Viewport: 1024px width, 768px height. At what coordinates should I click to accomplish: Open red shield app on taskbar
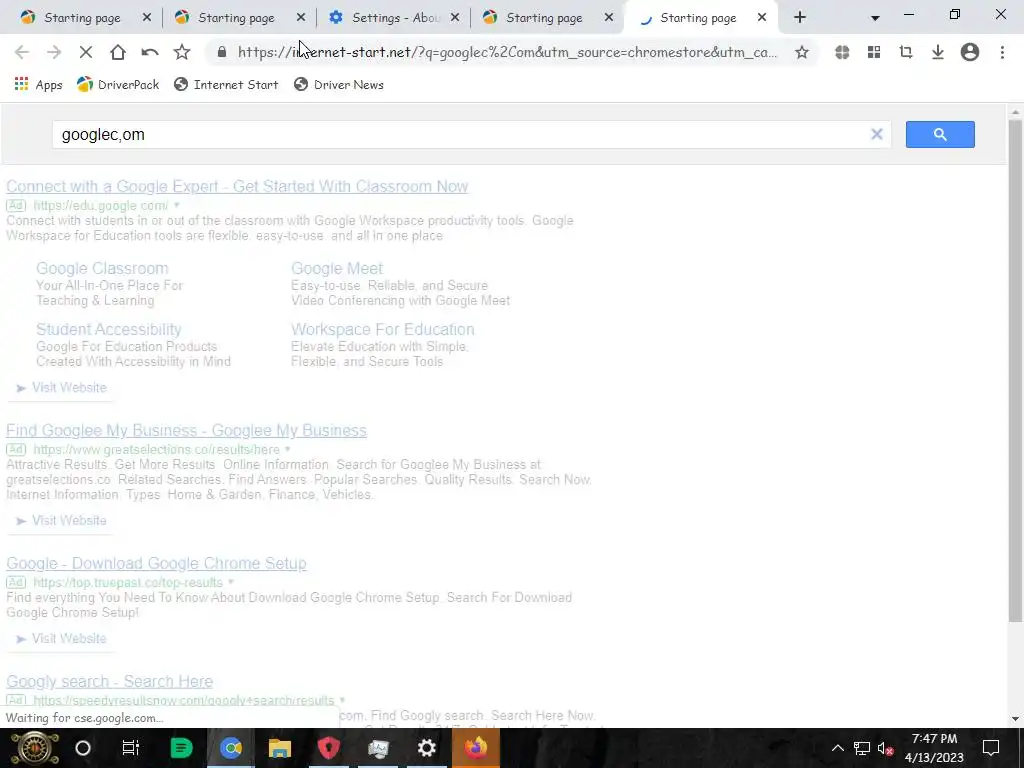pos(328,748)
